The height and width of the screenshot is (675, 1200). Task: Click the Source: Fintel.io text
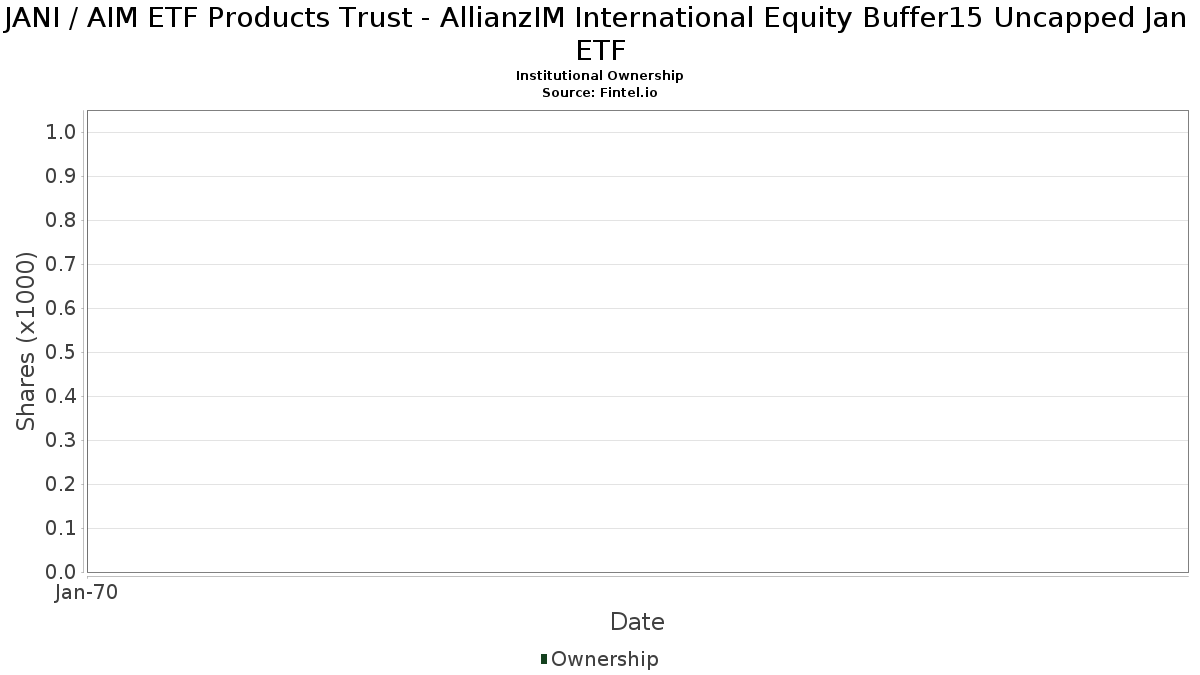pos(600,92)
